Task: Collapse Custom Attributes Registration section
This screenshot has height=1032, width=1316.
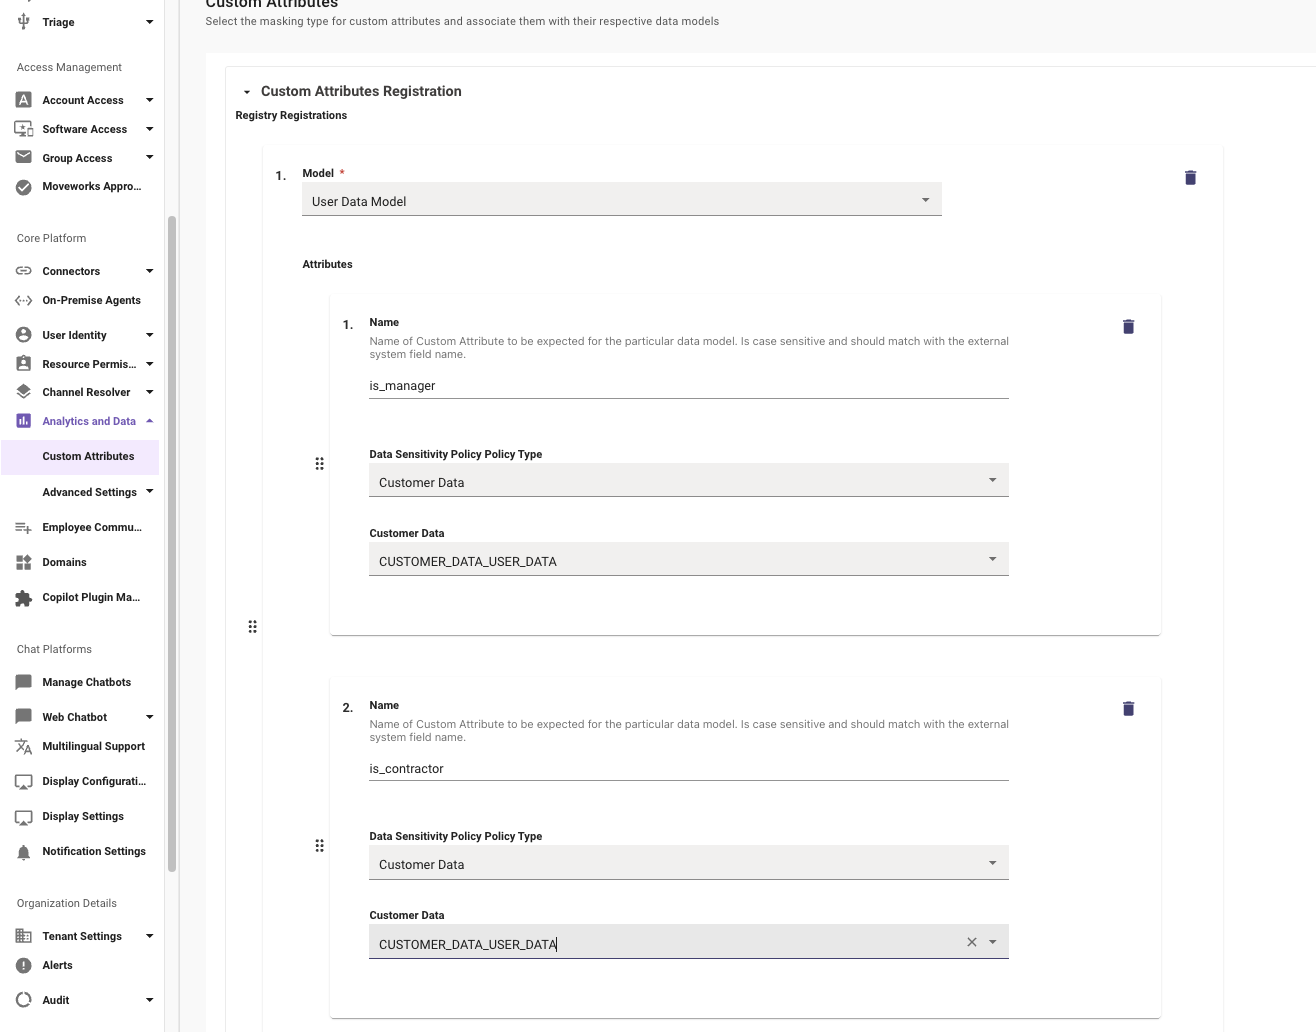Action: pyautogui.click(x=247, y=92)
